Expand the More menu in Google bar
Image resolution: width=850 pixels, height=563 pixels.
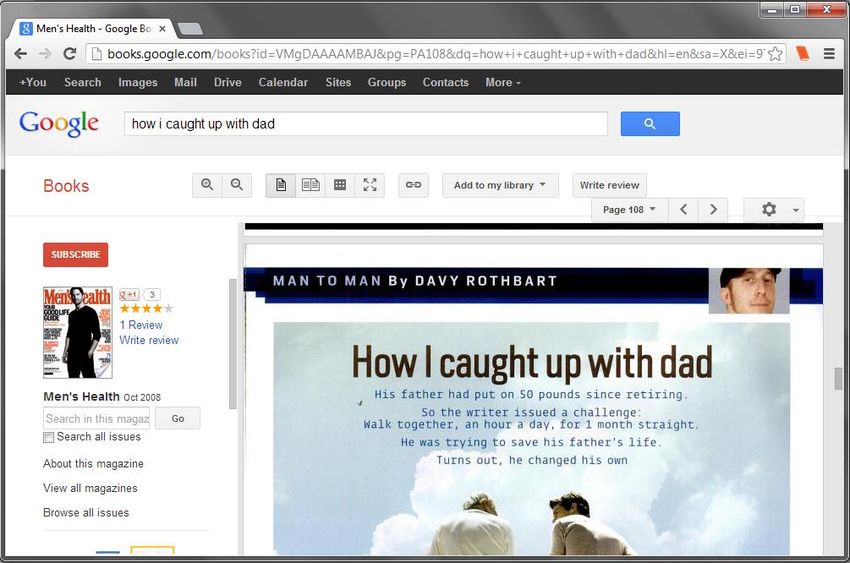[503, 82]
